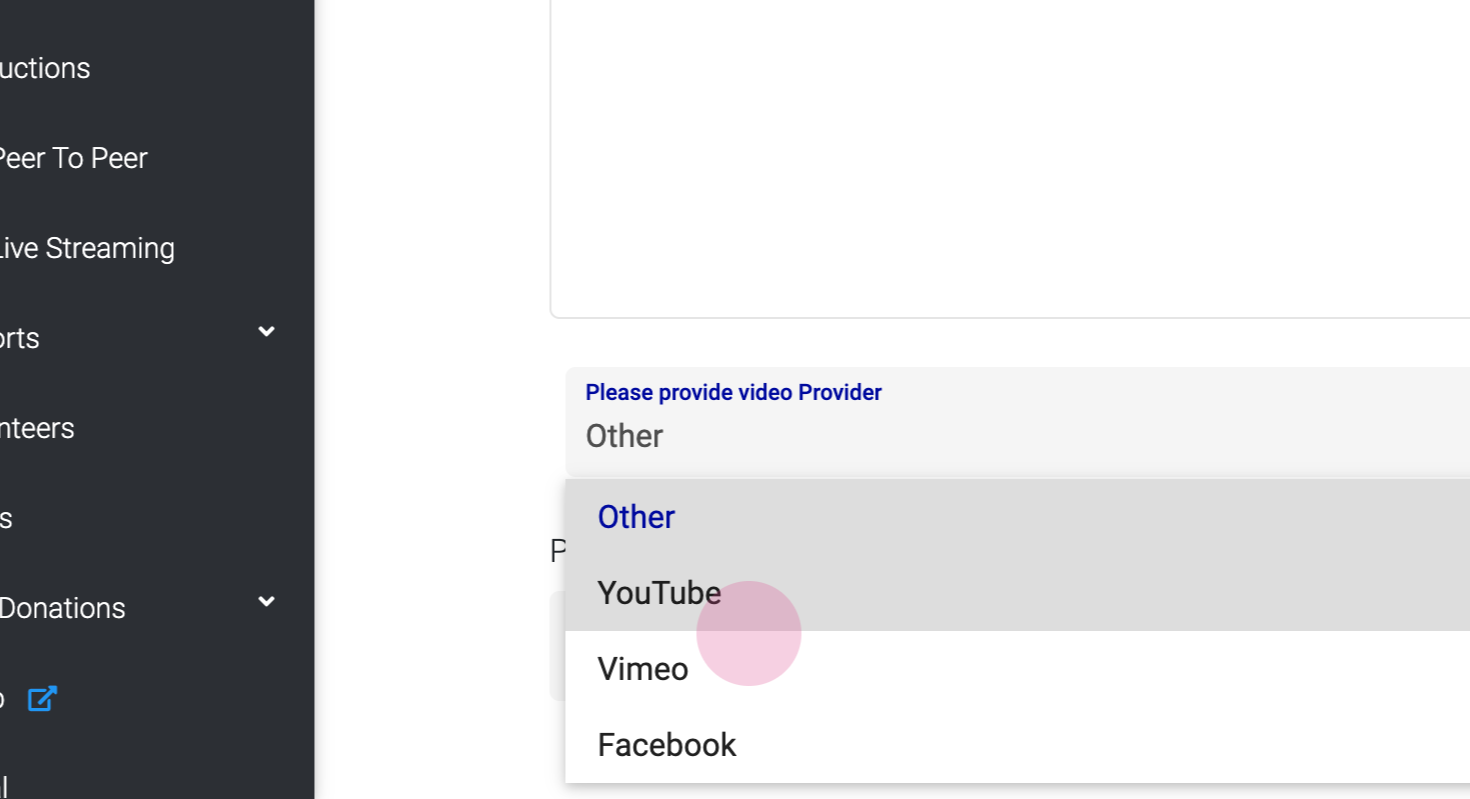Navigate to Auctions in the sidebar
The height and width of the screenshot is (799, 1470).
click(x=45, y=68)
